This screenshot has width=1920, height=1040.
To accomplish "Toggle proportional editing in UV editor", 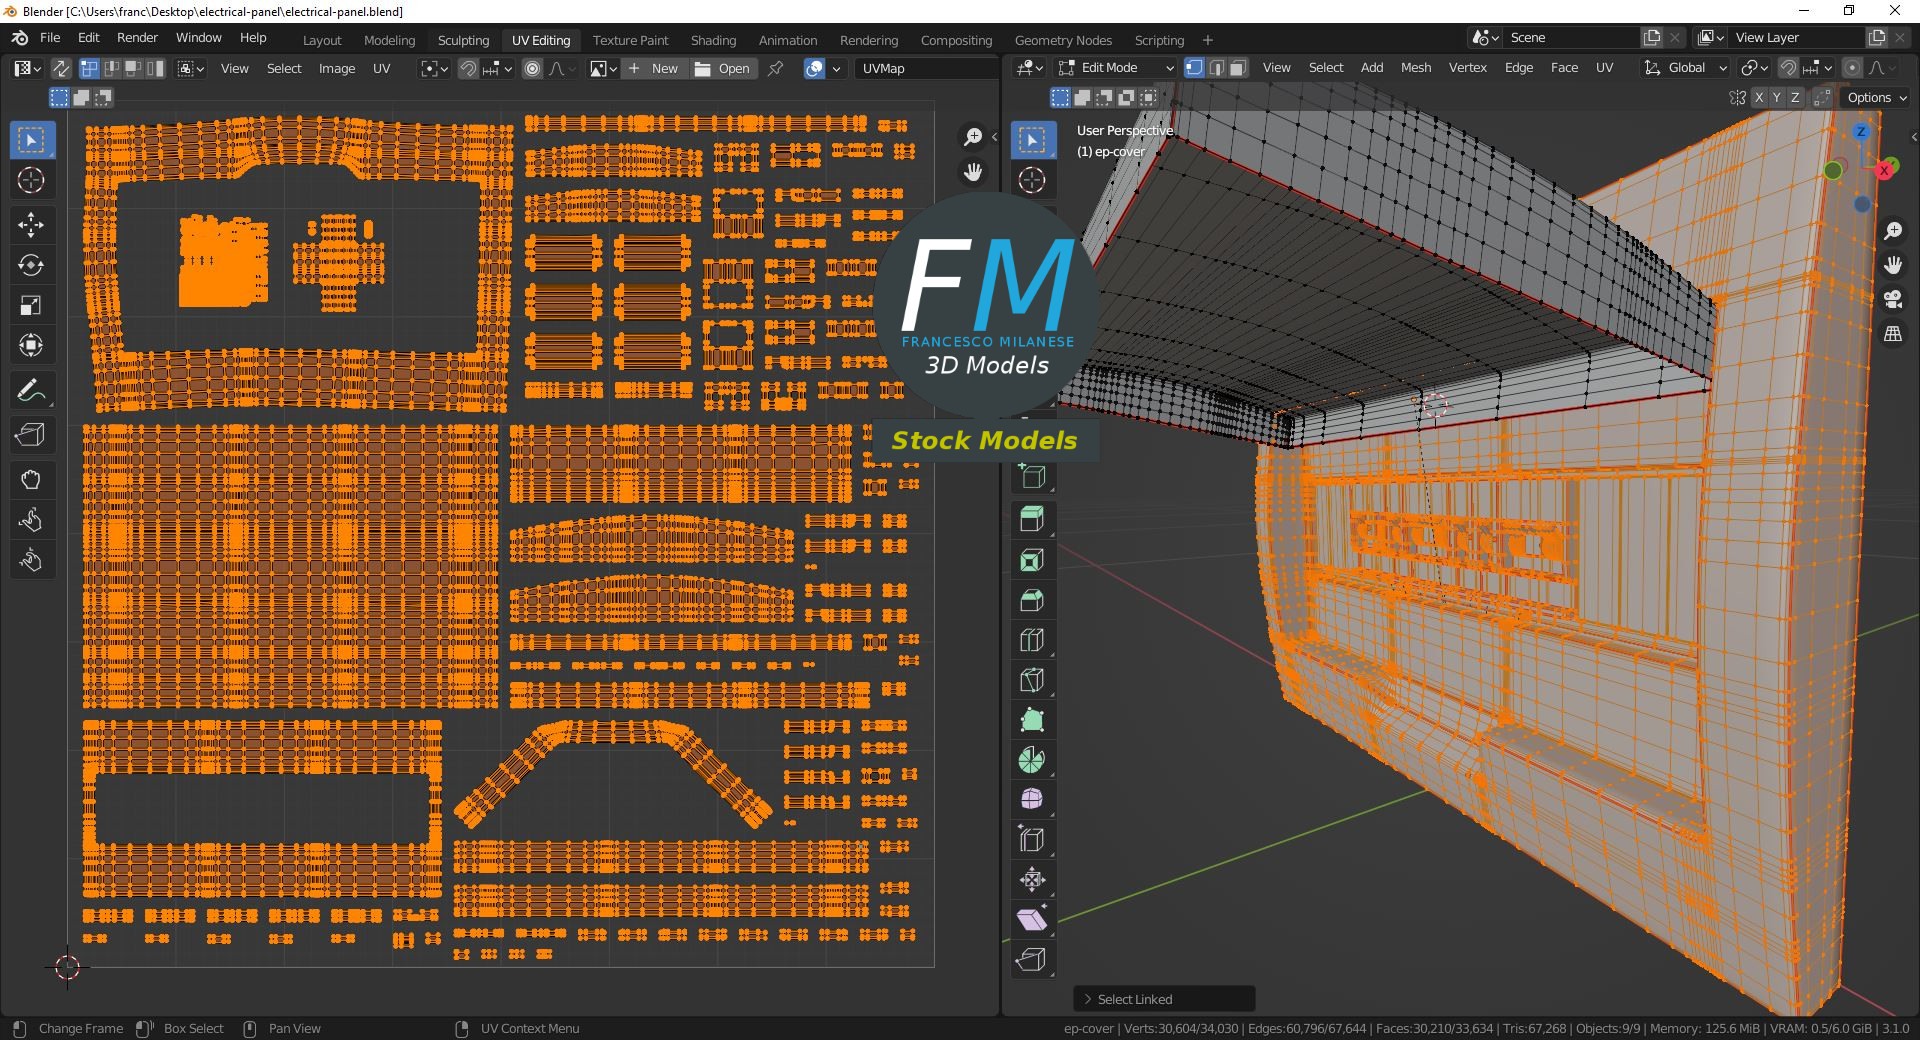I will [533, 68].
